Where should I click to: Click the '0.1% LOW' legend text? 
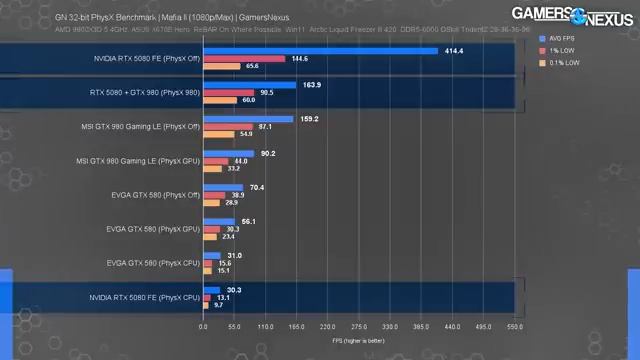pyautogui.click(x=564, y=63)
